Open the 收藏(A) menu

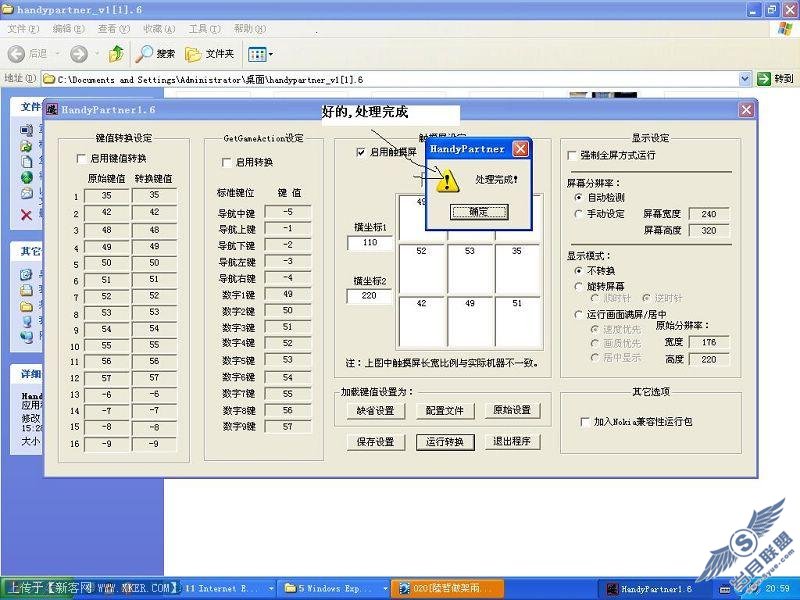coord(159,29)
